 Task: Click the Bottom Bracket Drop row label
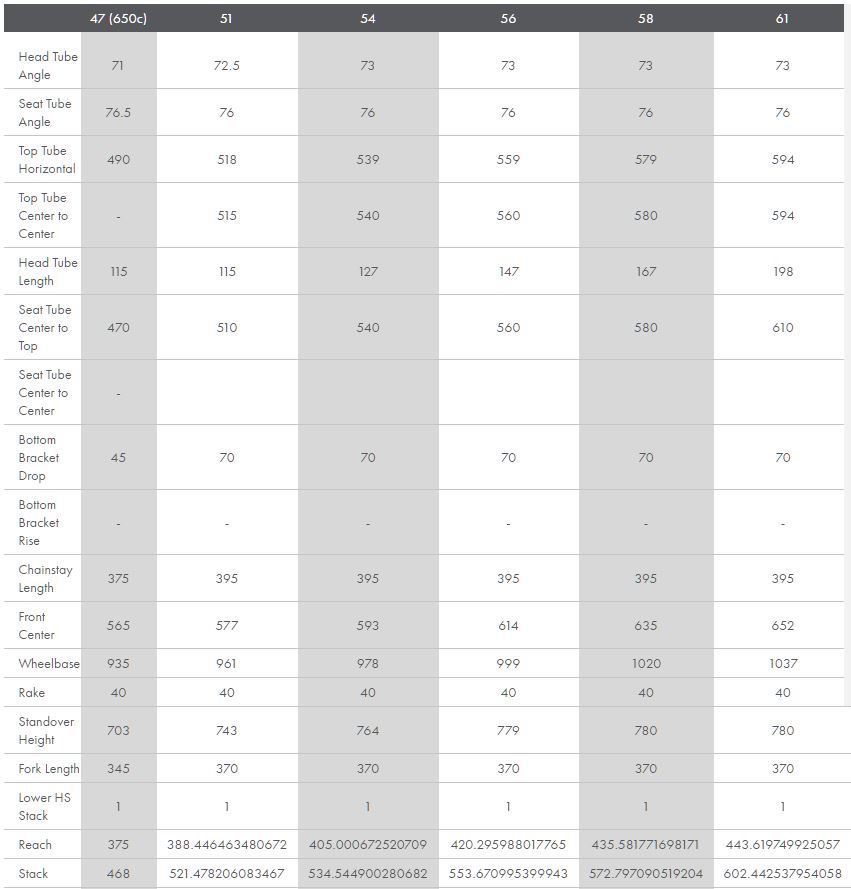[x=40, y=458]
